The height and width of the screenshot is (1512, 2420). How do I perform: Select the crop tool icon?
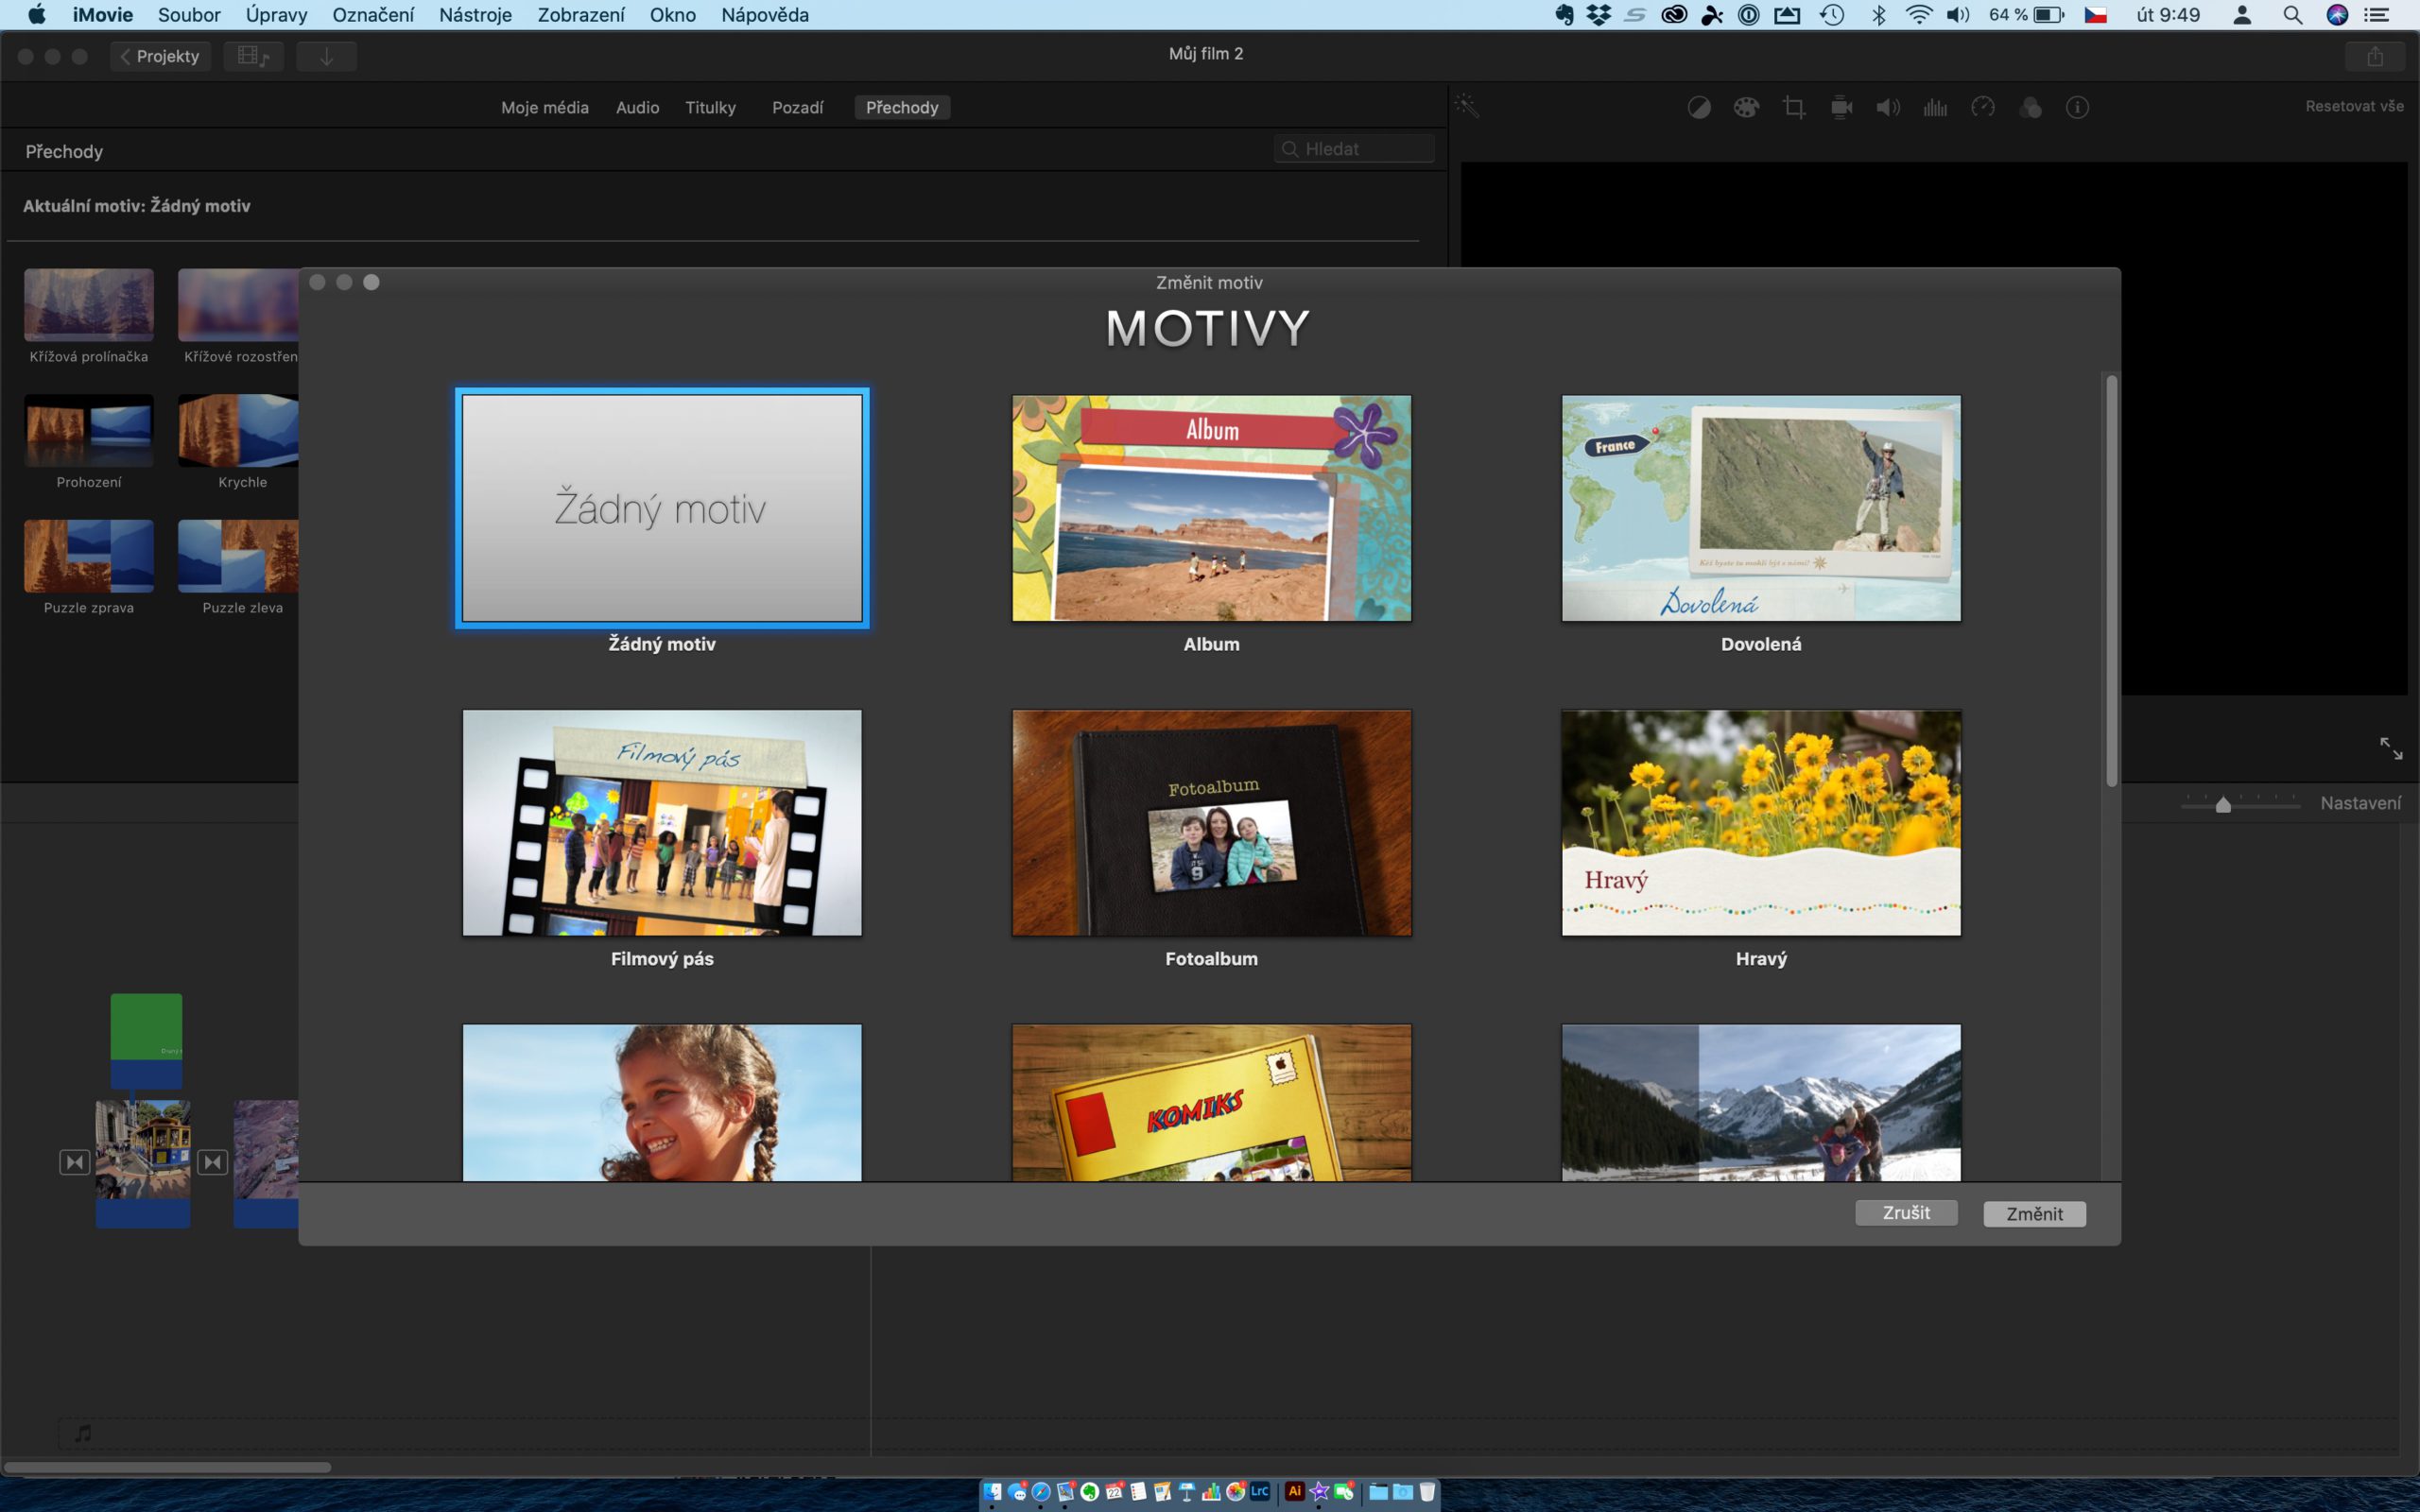click(1794, 107)
